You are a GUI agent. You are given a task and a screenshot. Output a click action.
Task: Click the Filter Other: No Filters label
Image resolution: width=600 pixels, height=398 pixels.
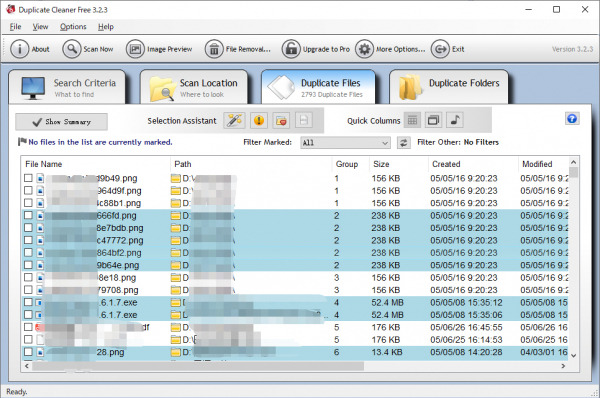458,142
